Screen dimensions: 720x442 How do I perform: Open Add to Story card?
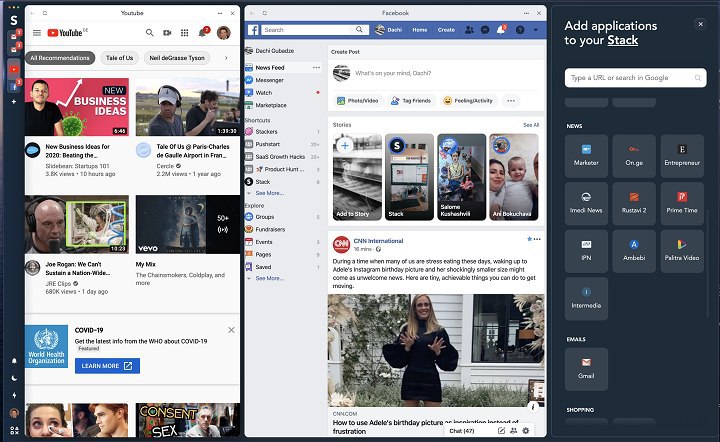357,177
